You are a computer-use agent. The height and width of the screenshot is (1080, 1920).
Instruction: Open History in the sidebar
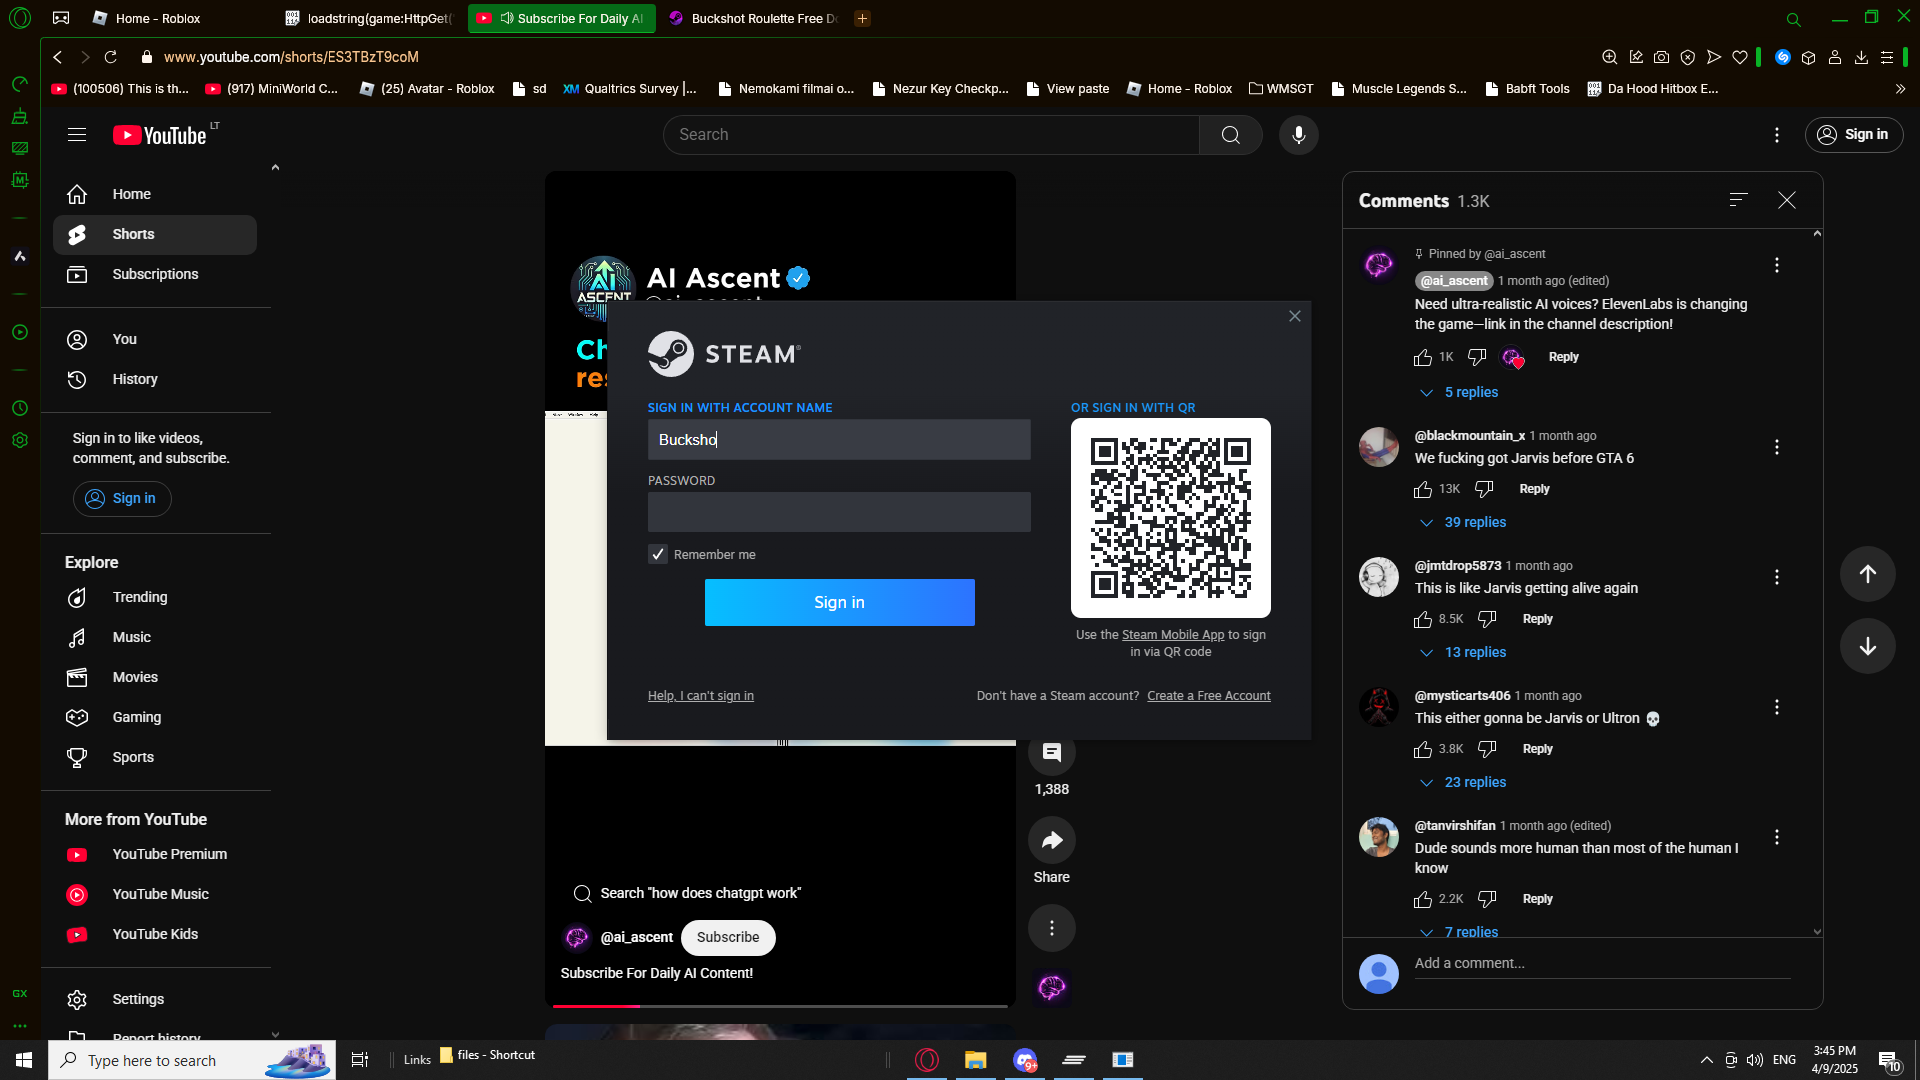[x=155, y=379]
